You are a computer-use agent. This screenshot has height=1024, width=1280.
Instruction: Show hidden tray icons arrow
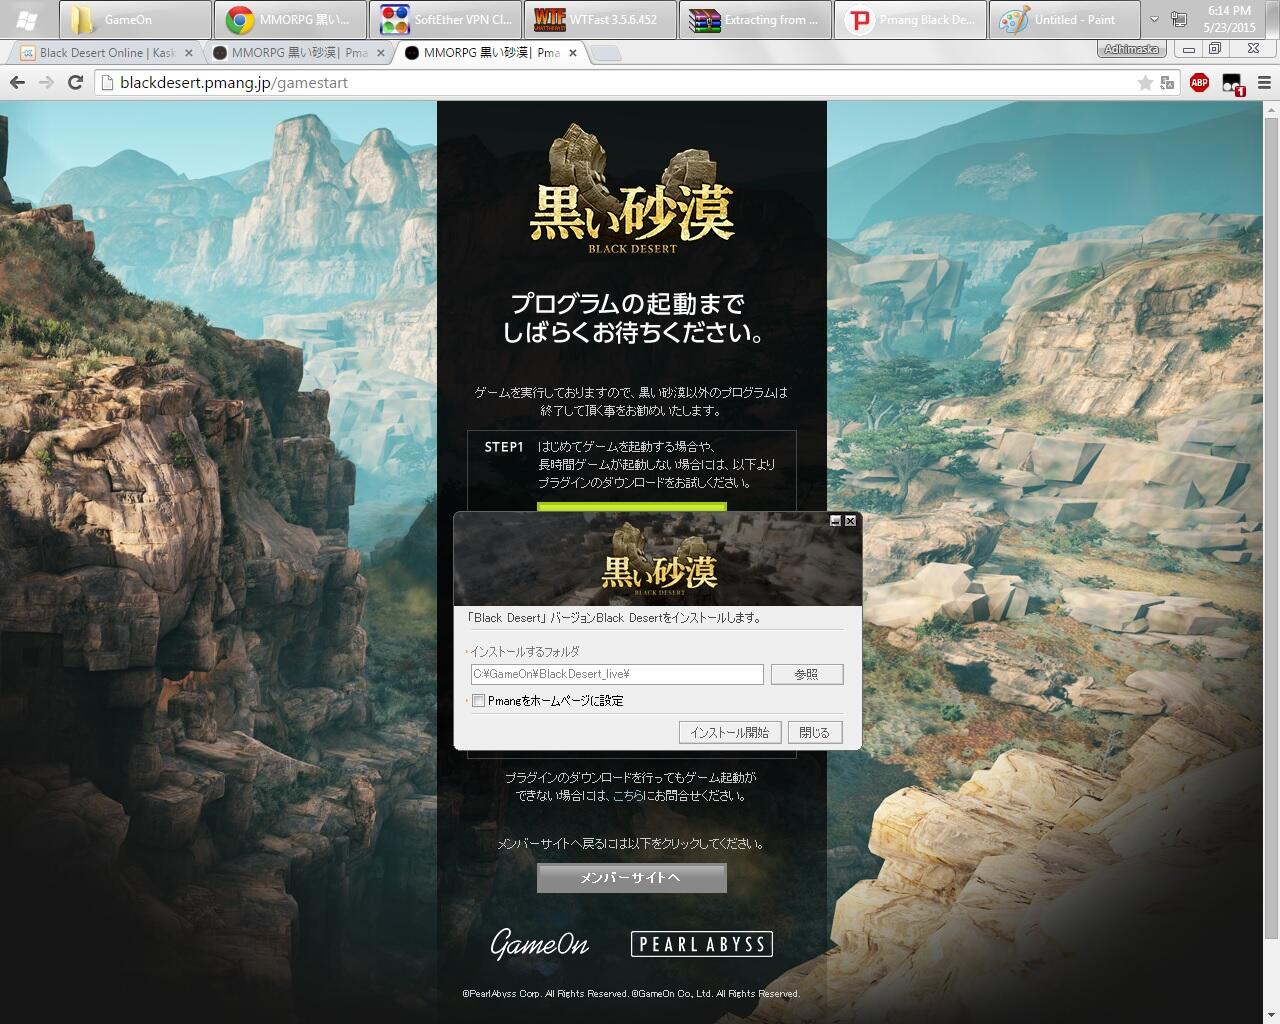pos(1154,20)
